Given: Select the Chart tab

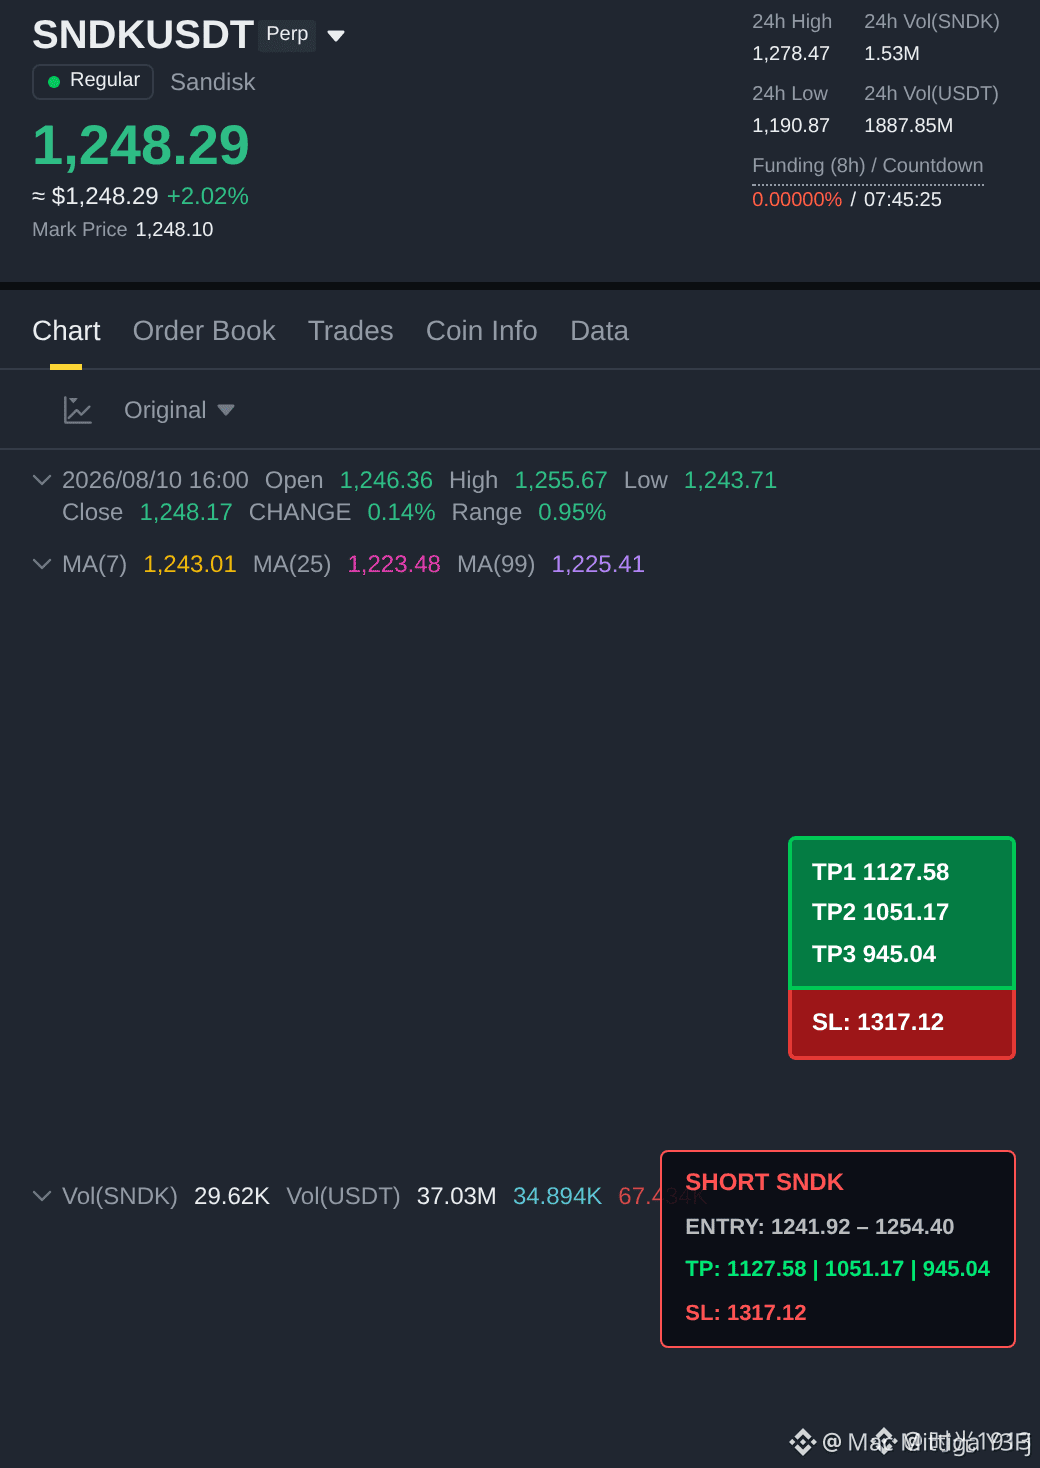Looking at the screenshot, I should pyautogui.click(x=66, y=331).
